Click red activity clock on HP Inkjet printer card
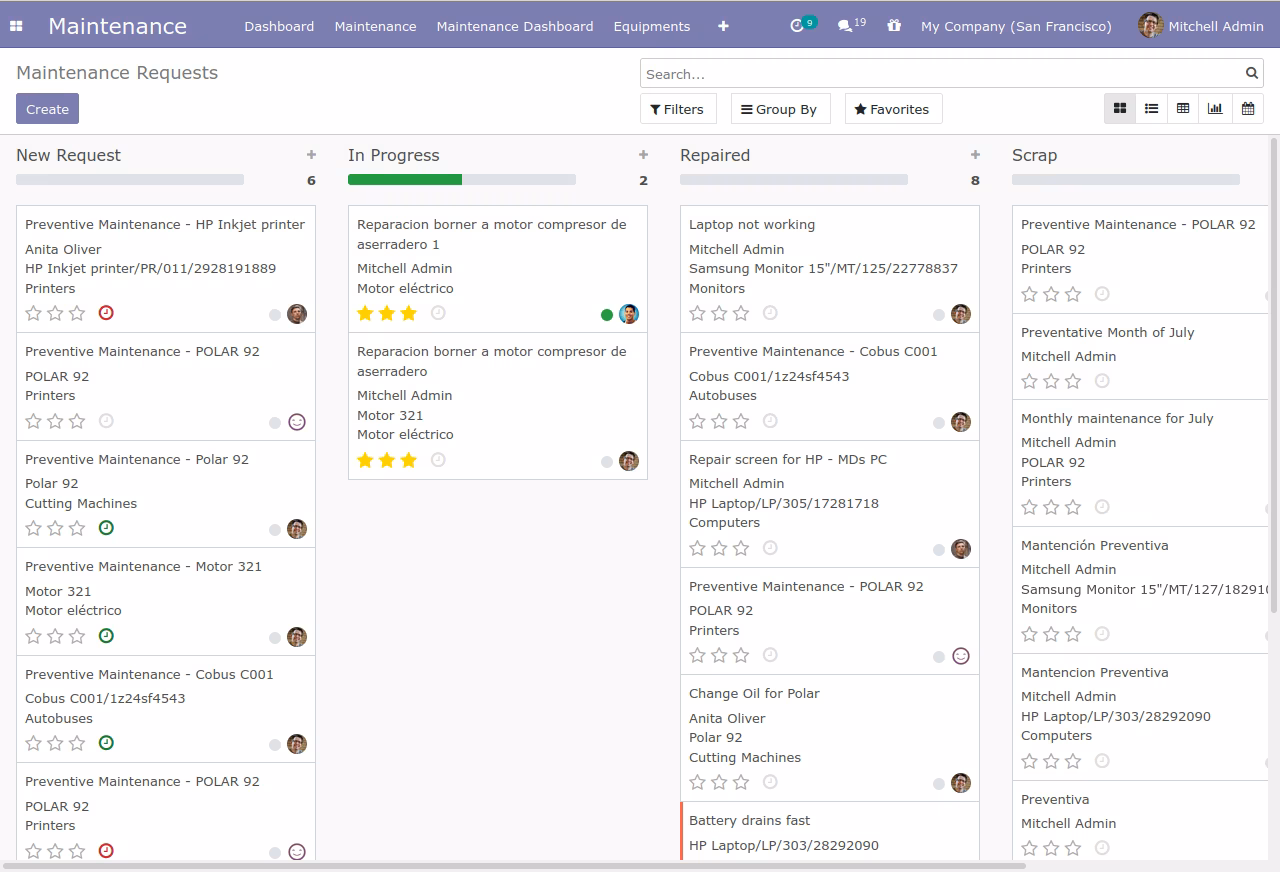 (106, 313)
